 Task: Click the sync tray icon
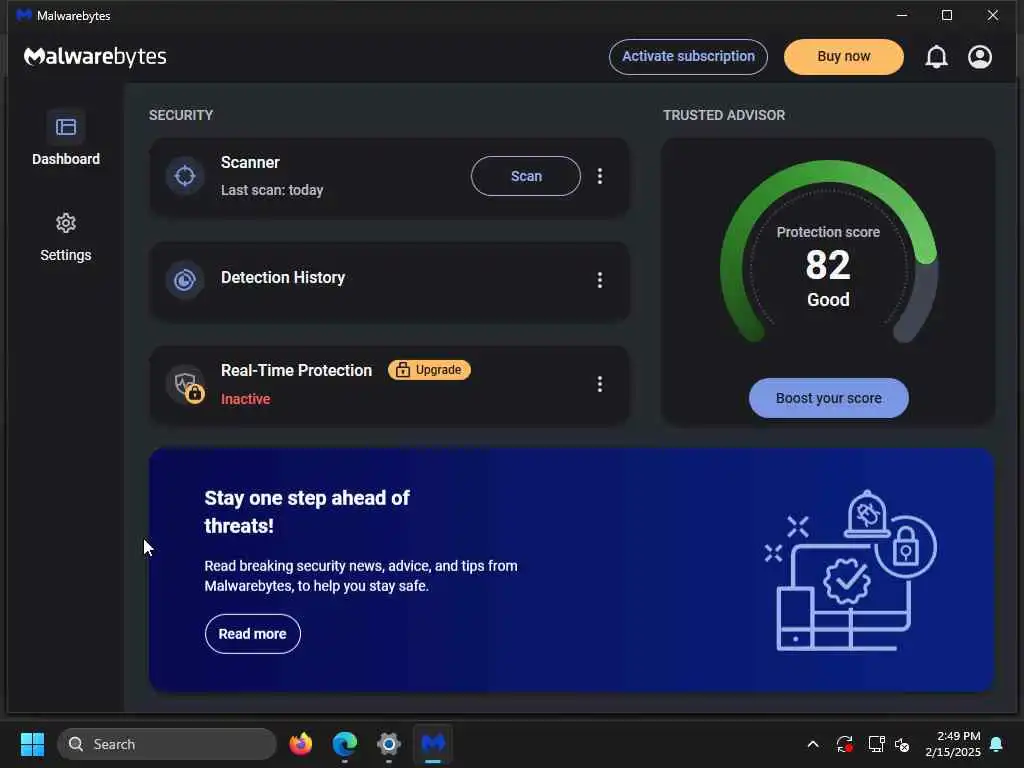844,744
